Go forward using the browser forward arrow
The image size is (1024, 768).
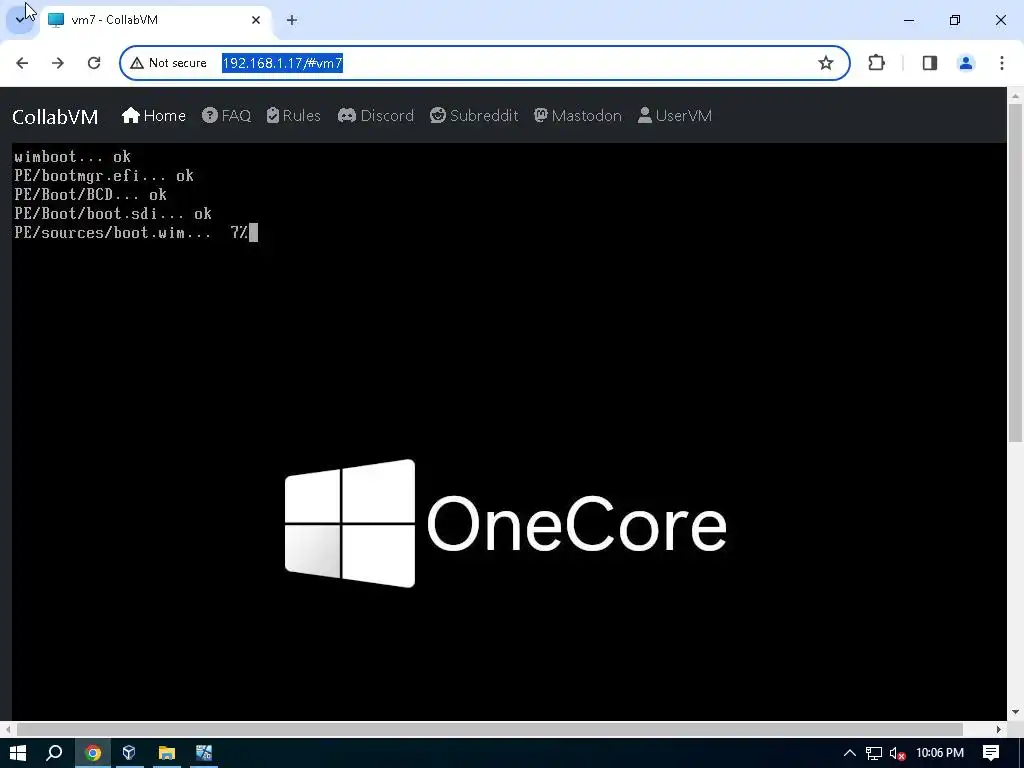[x=58, y=63]
